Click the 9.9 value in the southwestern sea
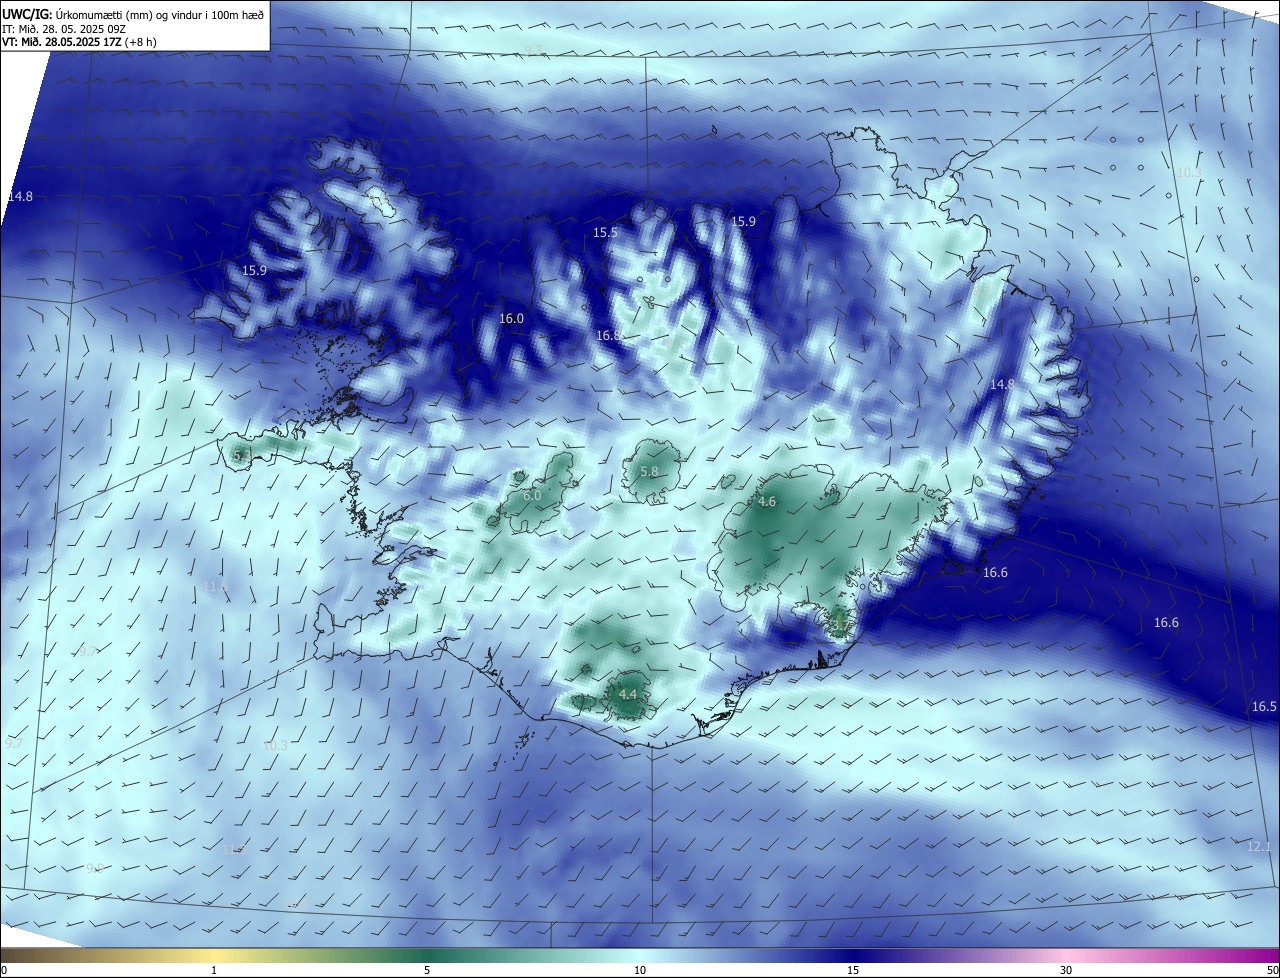 click(x=95, y=868)
